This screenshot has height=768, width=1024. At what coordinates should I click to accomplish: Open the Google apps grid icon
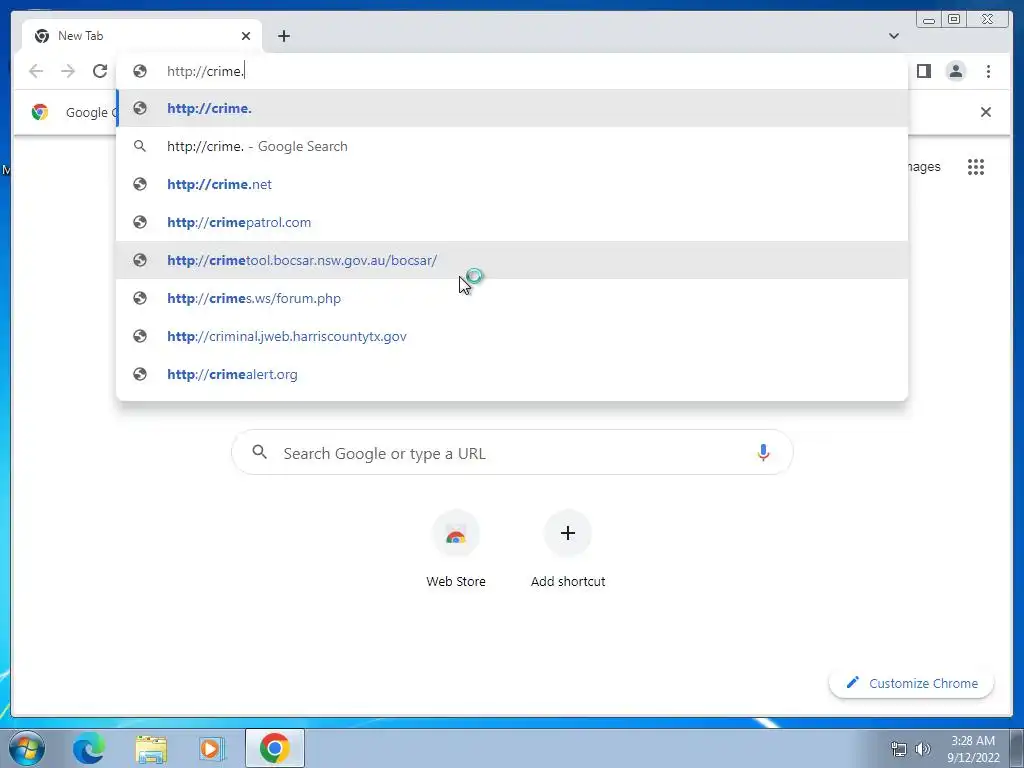(976, 167)
